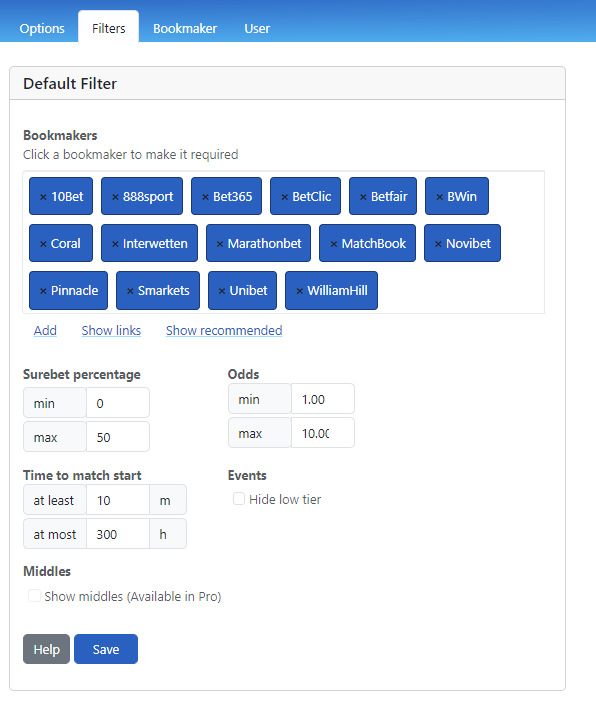The image size is (596, 714).
Task: Remove Novibet using its × icon
Action: click(x=438, y=244)
